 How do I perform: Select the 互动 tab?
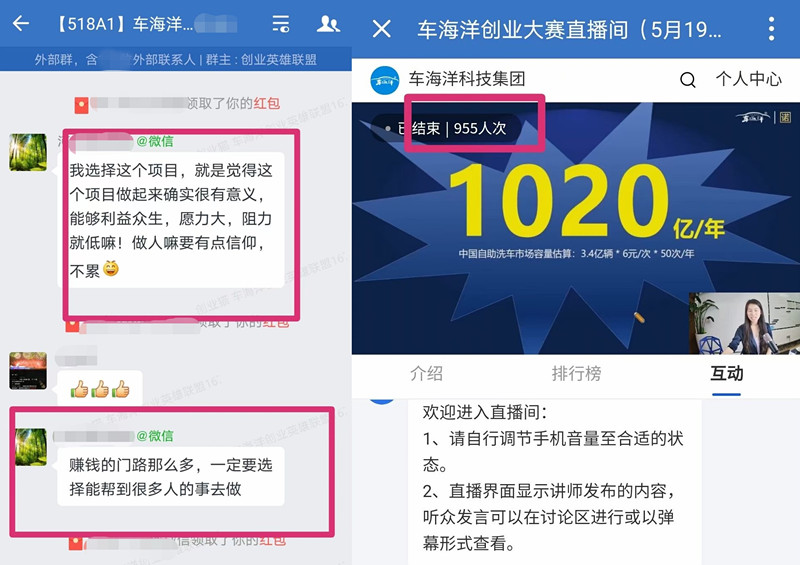(x=727, y=373)
